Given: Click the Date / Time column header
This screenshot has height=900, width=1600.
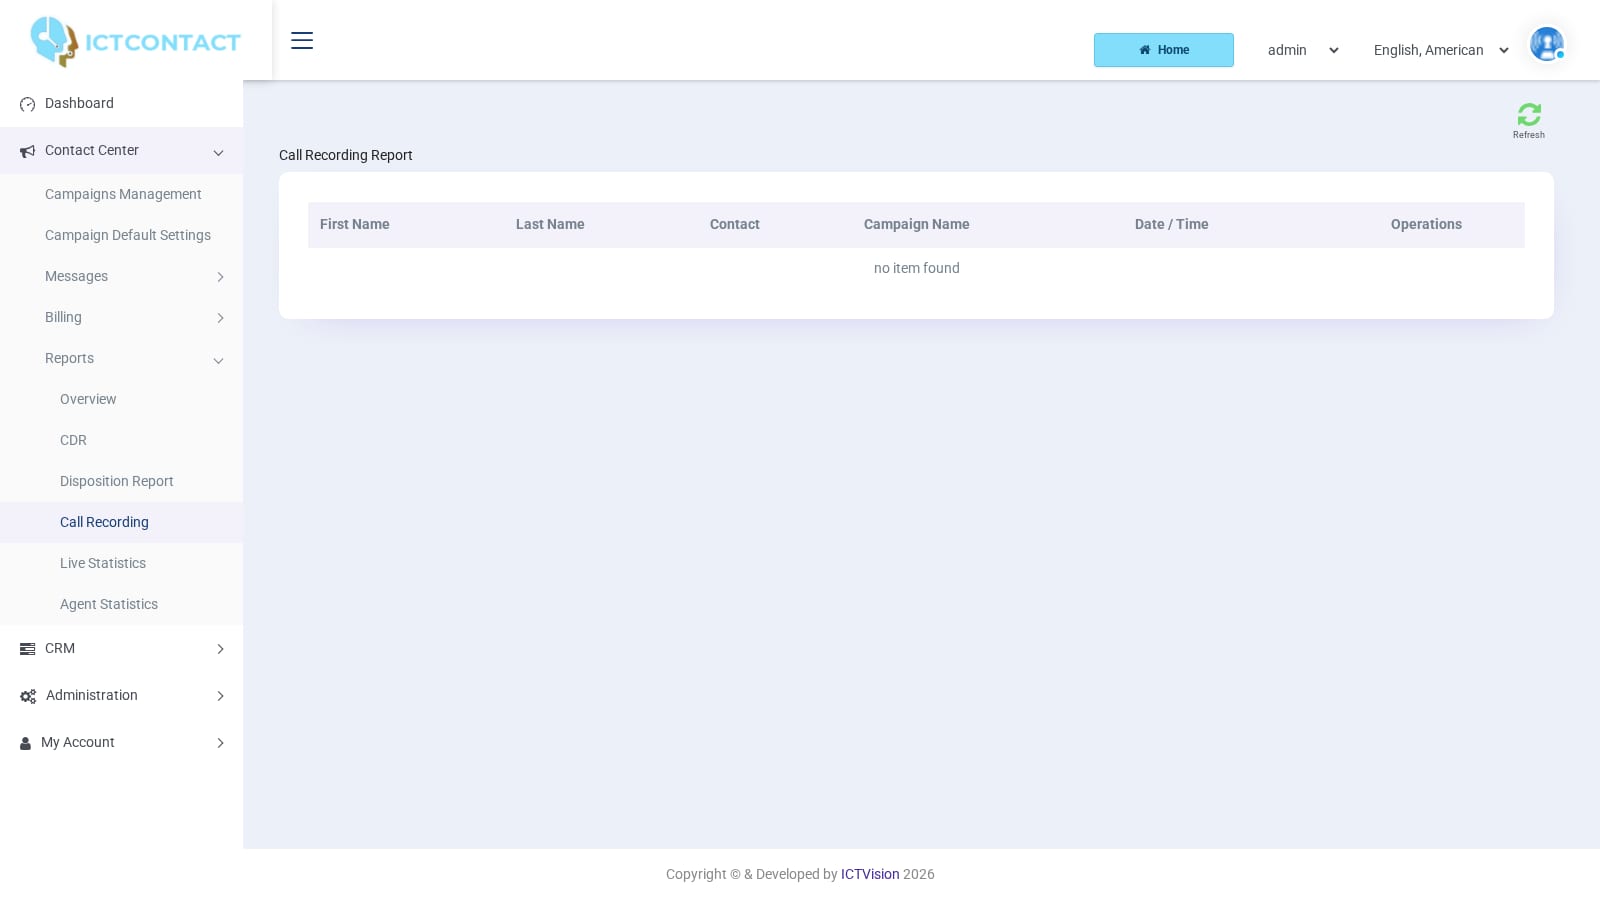Looking at the screenshot, I should pos(1172,224).
